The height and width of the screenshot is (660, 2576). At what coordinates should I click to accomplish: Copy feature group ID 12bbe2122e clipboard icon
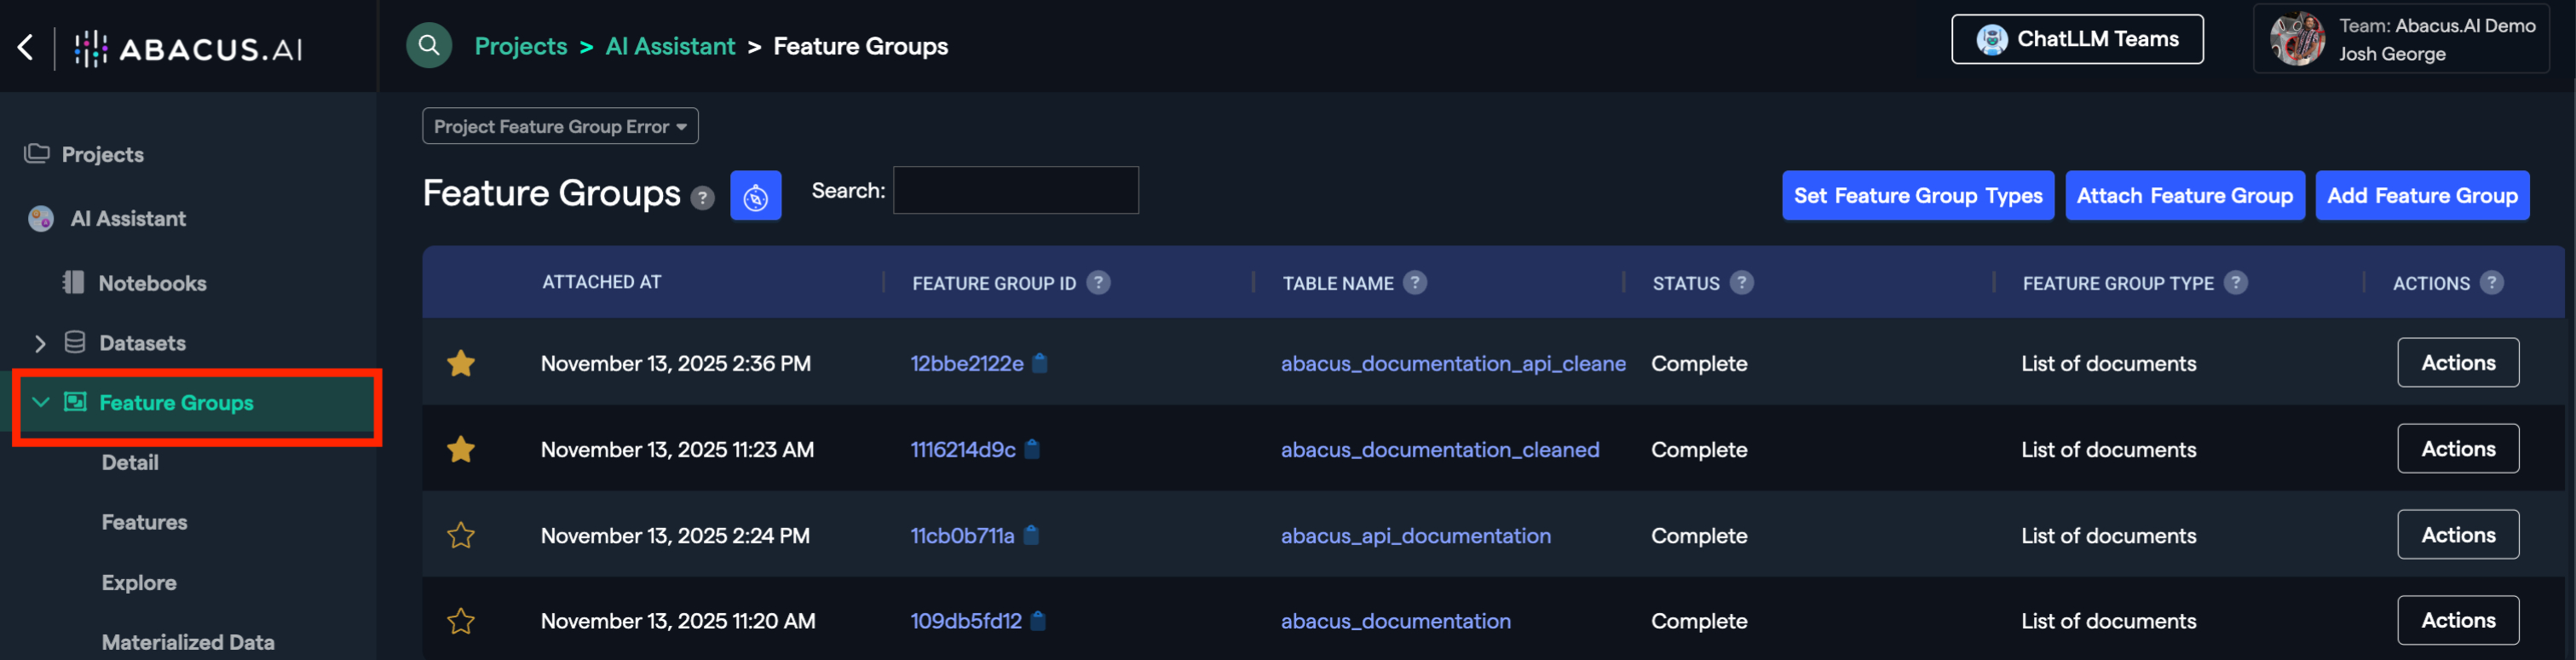[x=1040, y=363]
